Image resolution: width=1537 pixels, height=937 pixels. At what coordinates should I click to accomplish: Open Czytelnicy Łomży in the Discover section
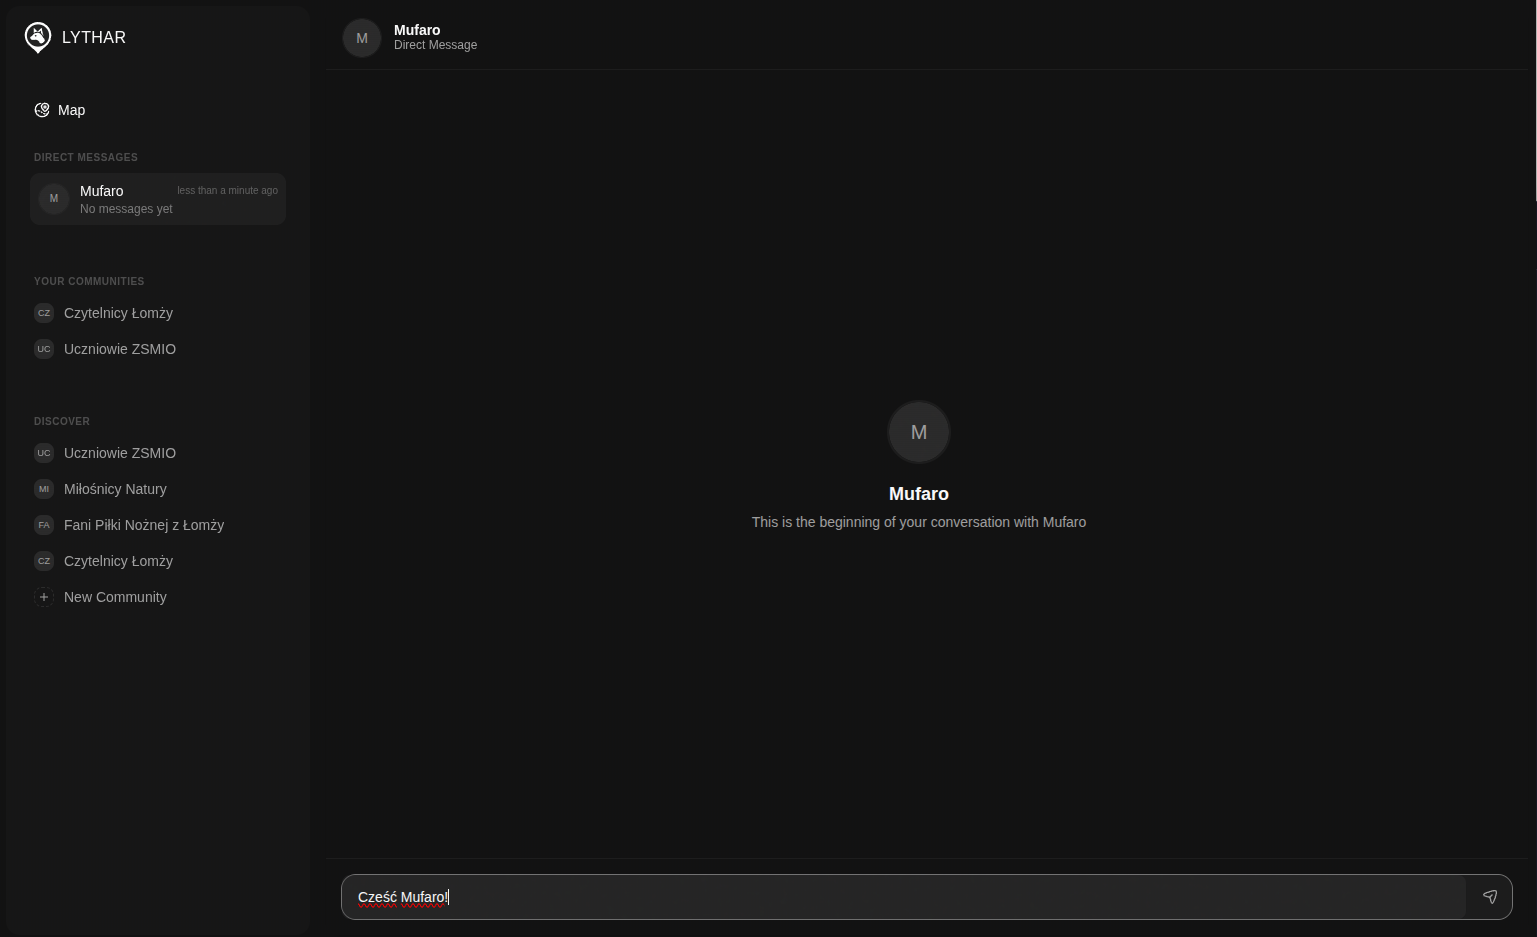118,561
